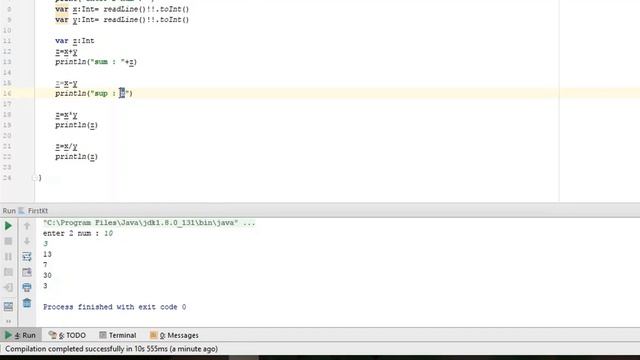Click the Dump threads icon

(8, 272)
